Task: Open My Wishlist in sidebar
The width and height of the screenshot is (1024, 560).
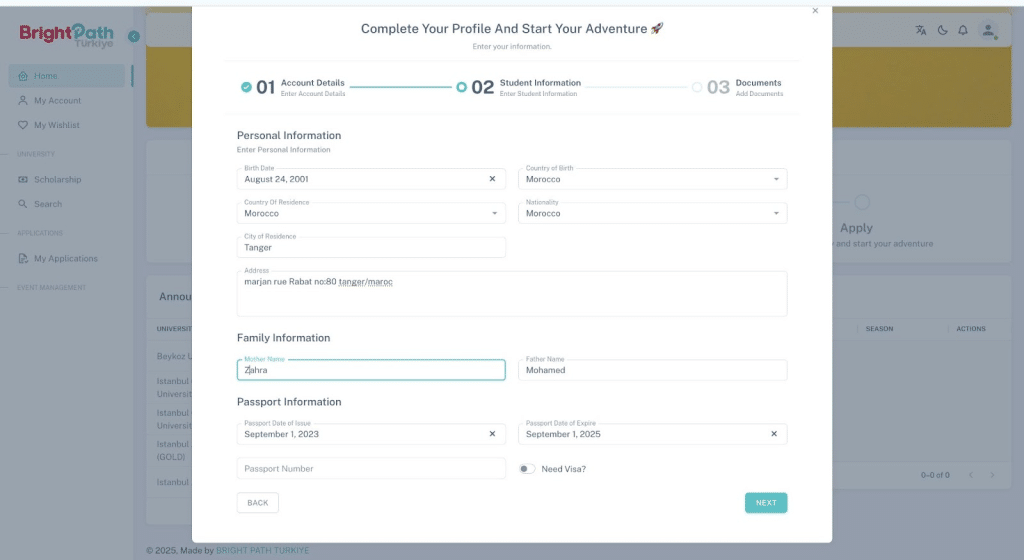Action: (x=56, y=125)
